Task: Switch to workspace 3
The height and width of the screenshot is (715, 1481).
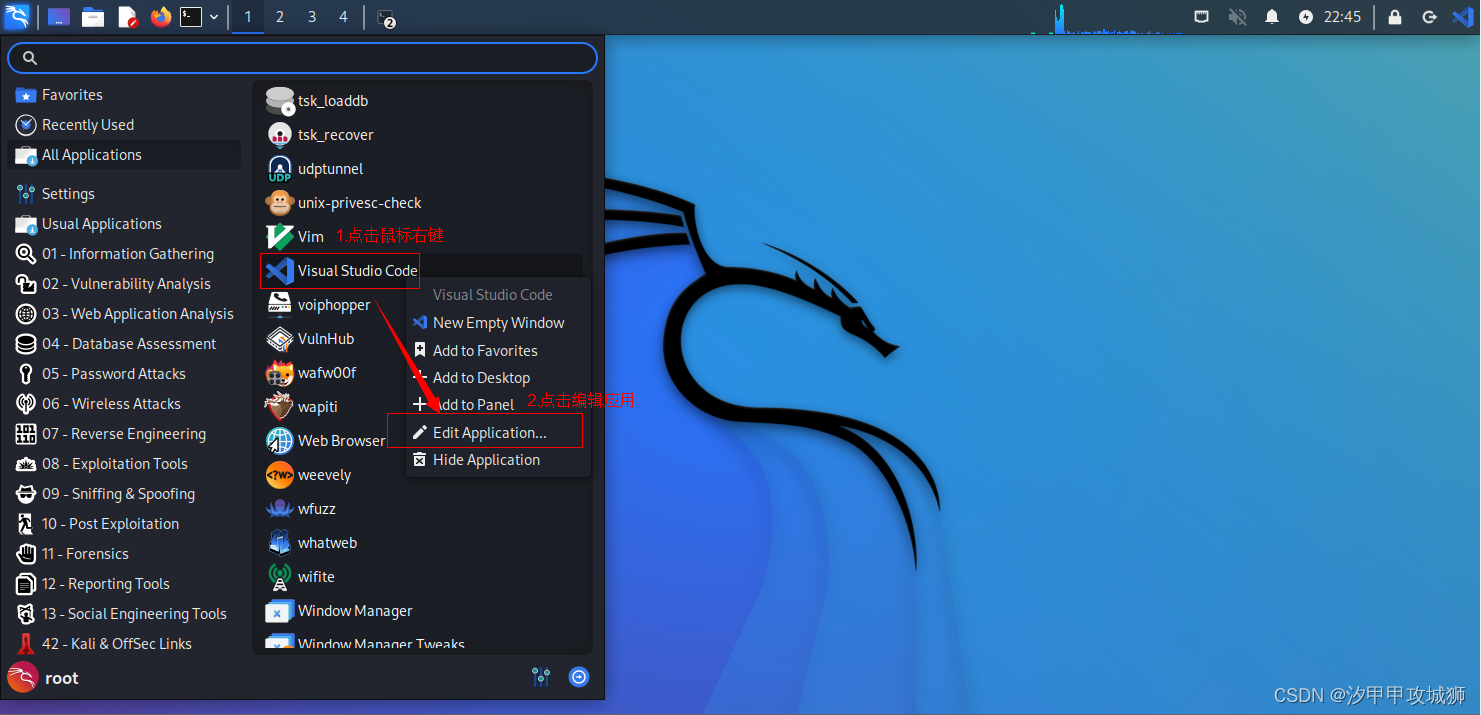Action: pyautogui.click(x=312, y=17)
